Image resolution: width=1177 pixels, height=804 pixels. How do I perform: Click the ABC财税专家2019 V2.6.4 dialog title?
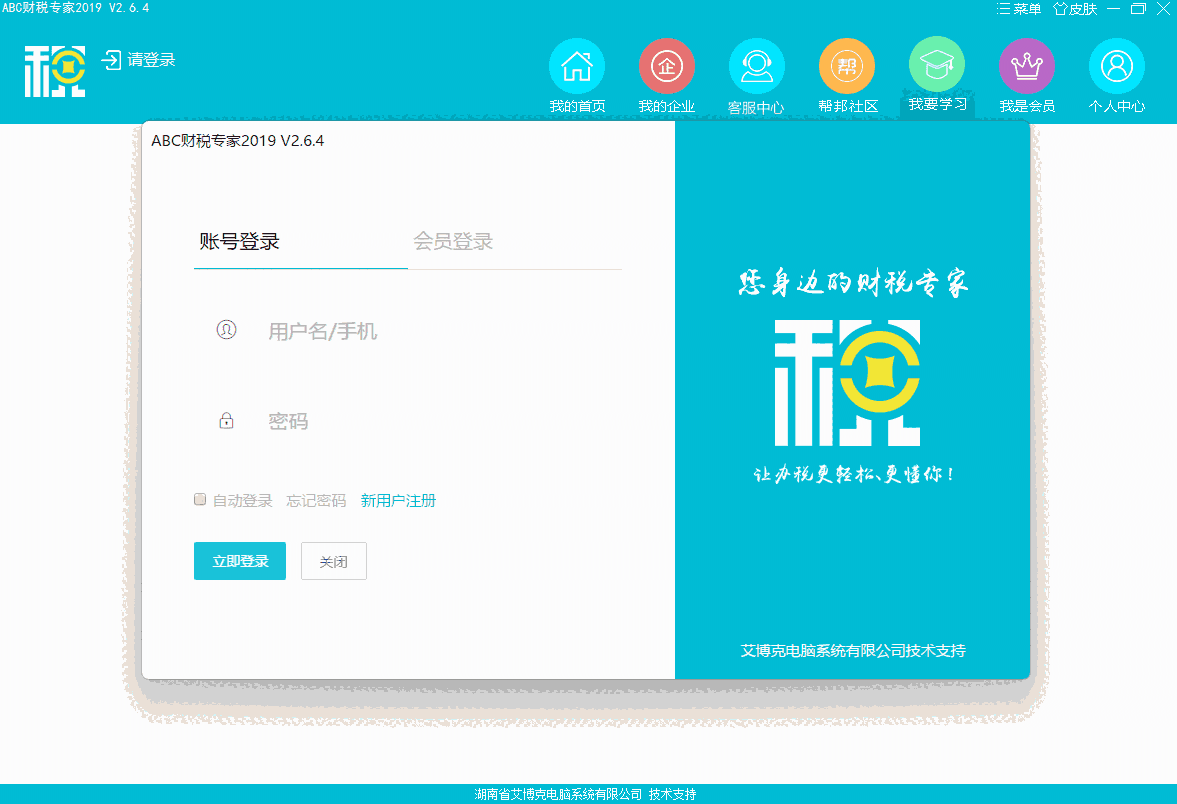pos(237,141)
